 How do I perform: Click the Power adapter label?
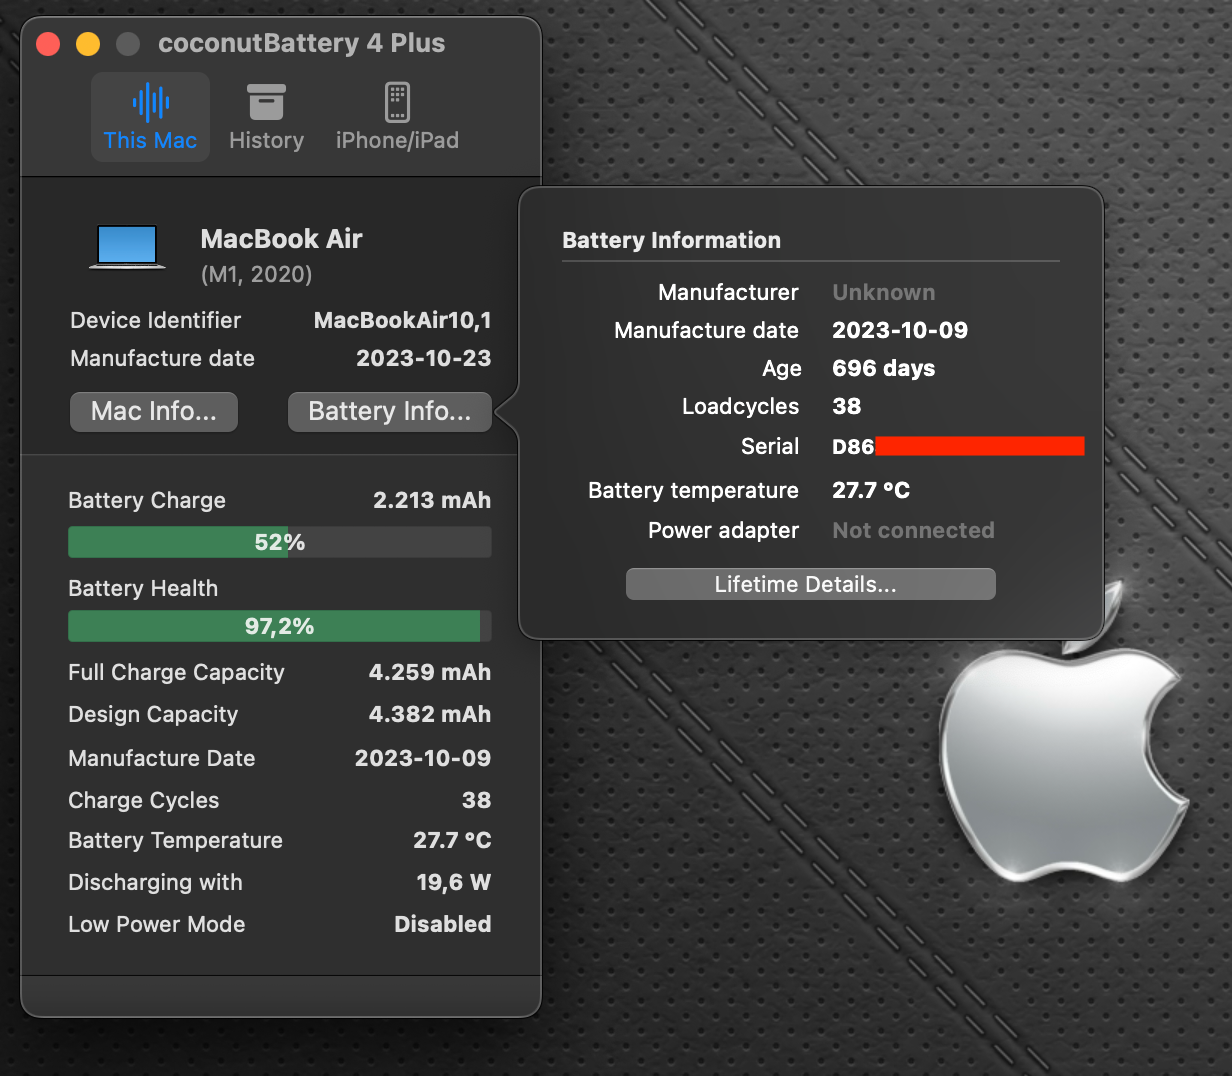point(724,530)
